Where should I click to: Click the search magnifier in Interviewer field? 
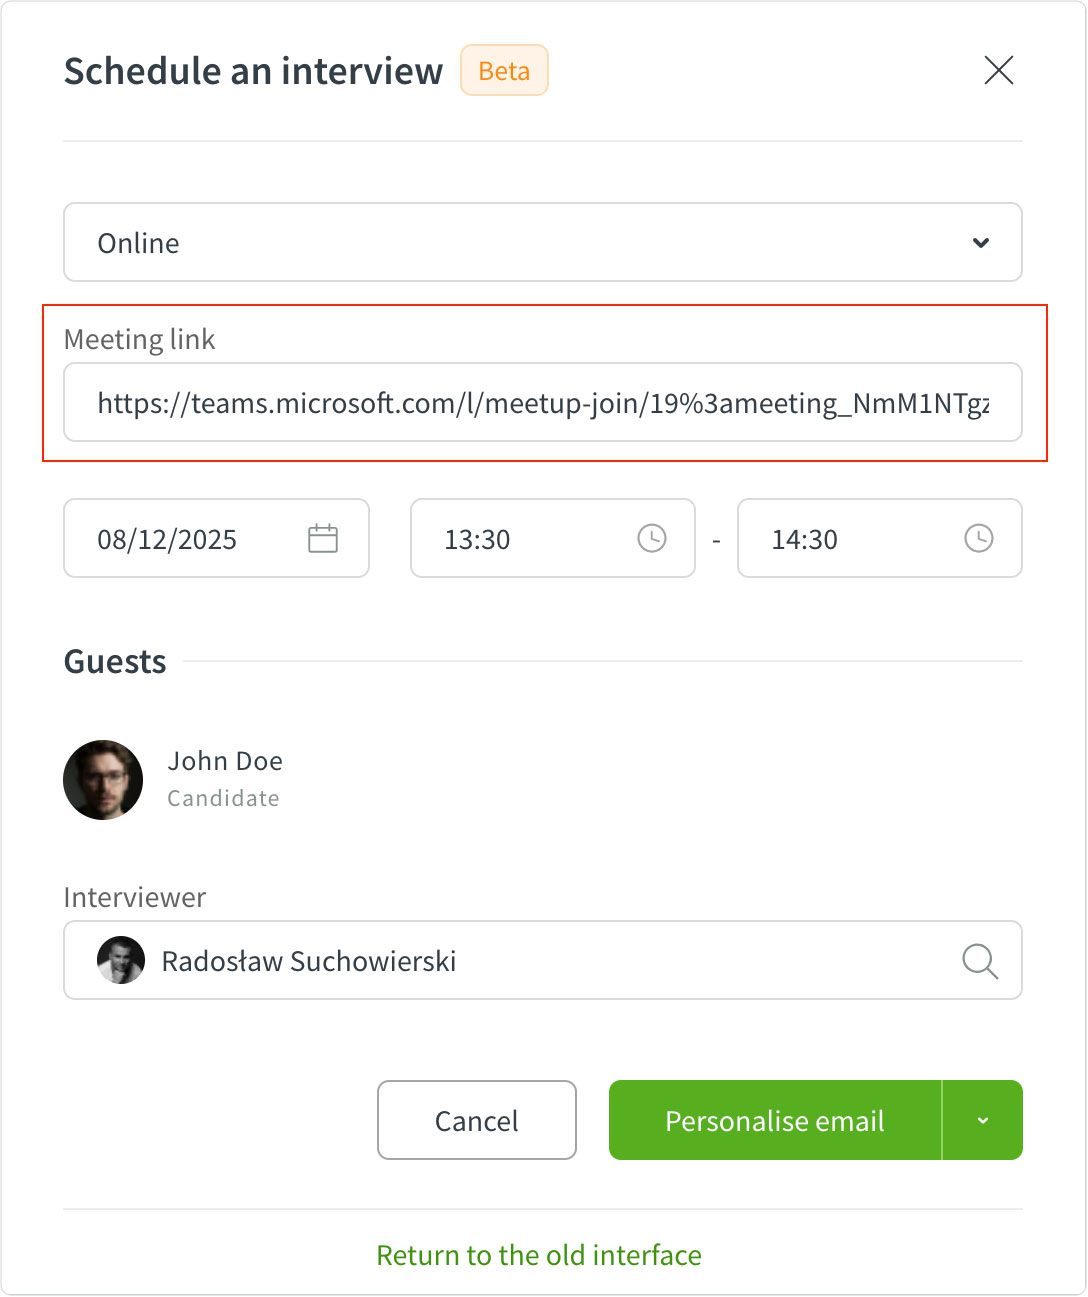pos(979,961)
